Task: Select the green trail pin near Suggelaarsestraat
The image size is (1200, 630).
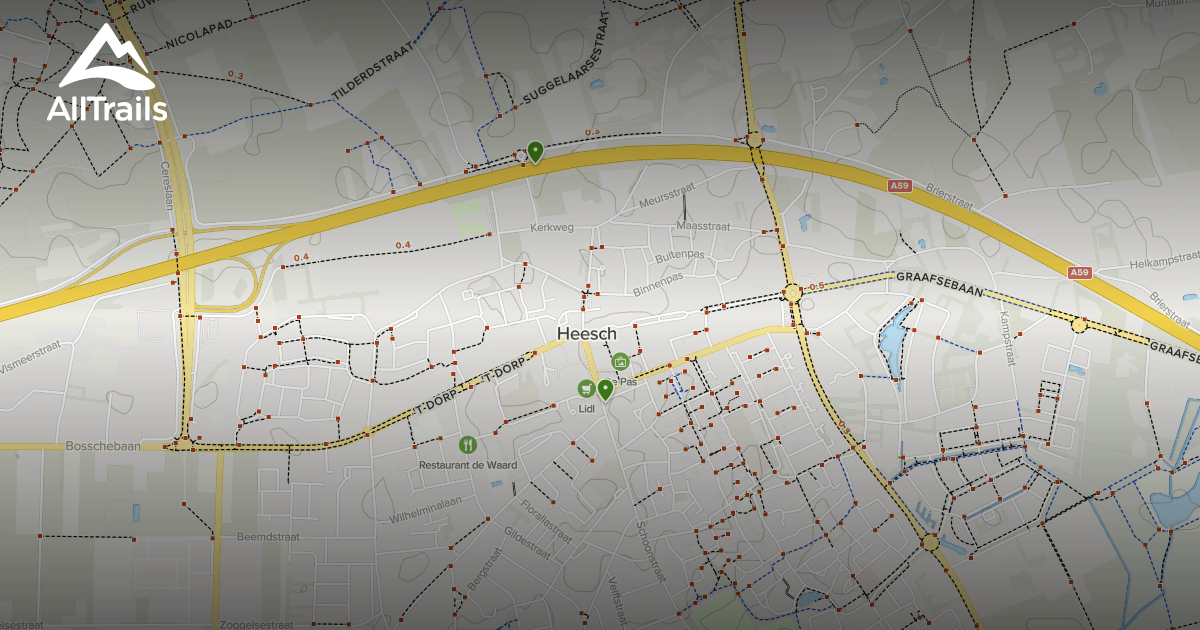Action: coord(535,152)
